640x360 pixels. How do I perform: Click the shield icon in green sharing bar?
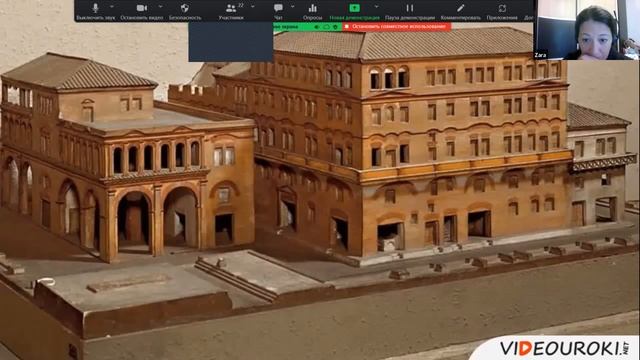[336, 27]
